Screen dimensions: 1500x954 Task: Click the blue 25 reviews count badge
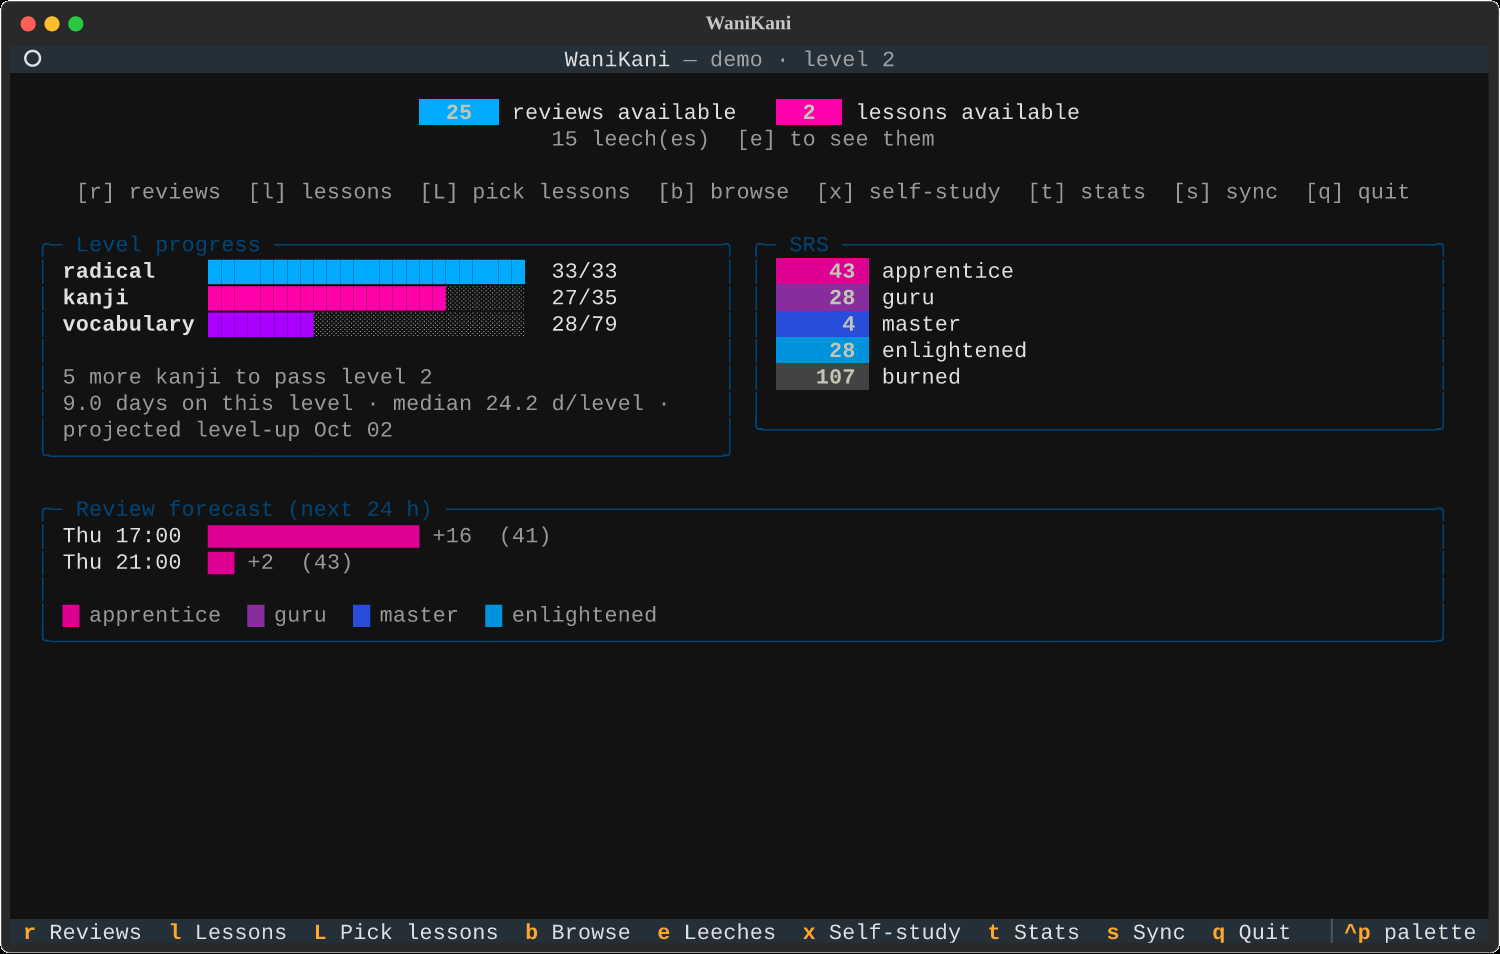459,112
